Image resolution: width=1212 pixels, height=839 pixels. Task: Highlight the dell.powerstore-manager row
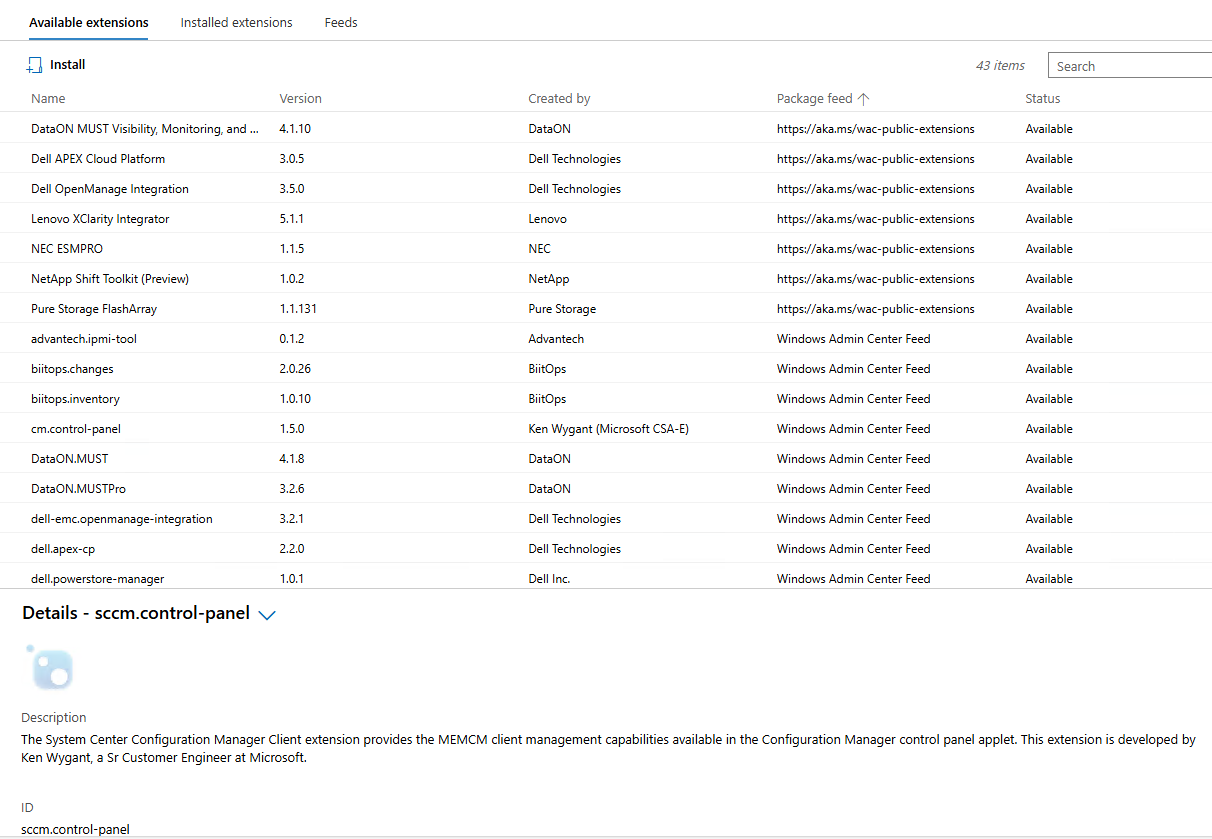tap(97, 578)
